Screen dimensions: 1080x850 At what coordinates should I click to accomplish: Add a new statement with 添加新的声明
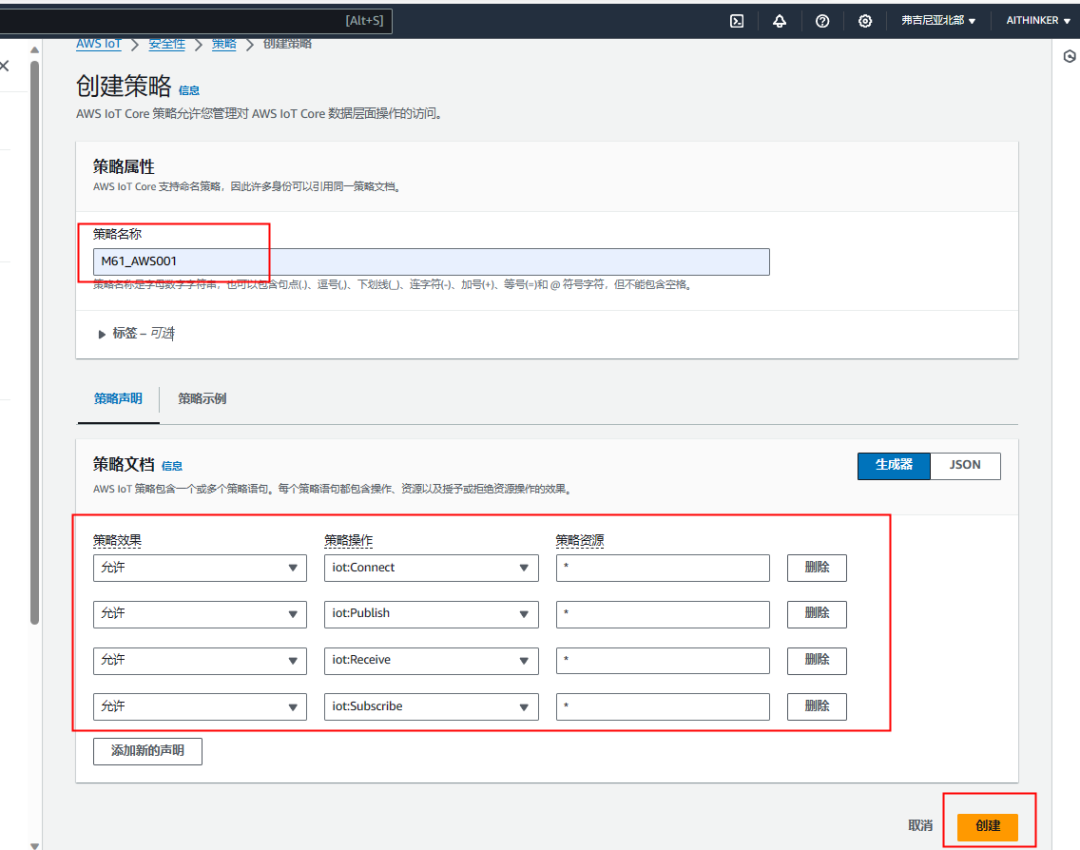[147, 751]
